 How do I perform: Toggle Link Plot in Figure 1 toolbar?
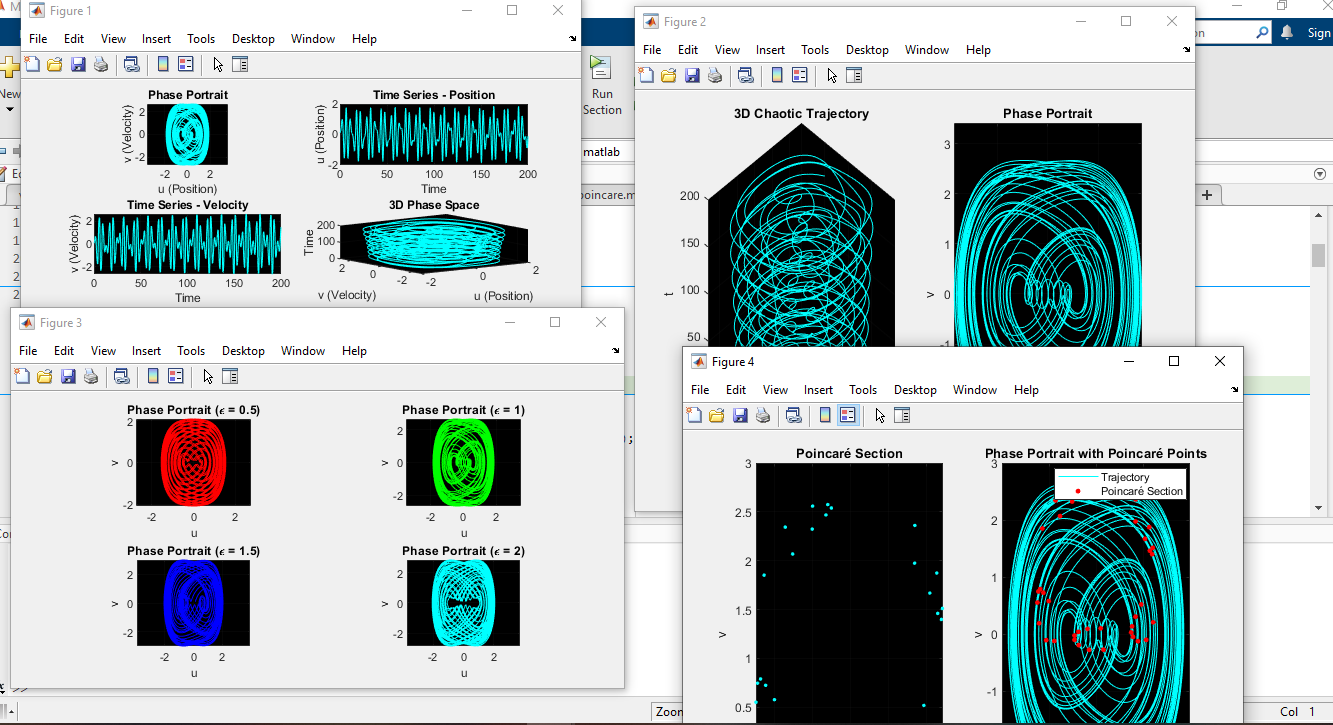[x=131, y=65]
